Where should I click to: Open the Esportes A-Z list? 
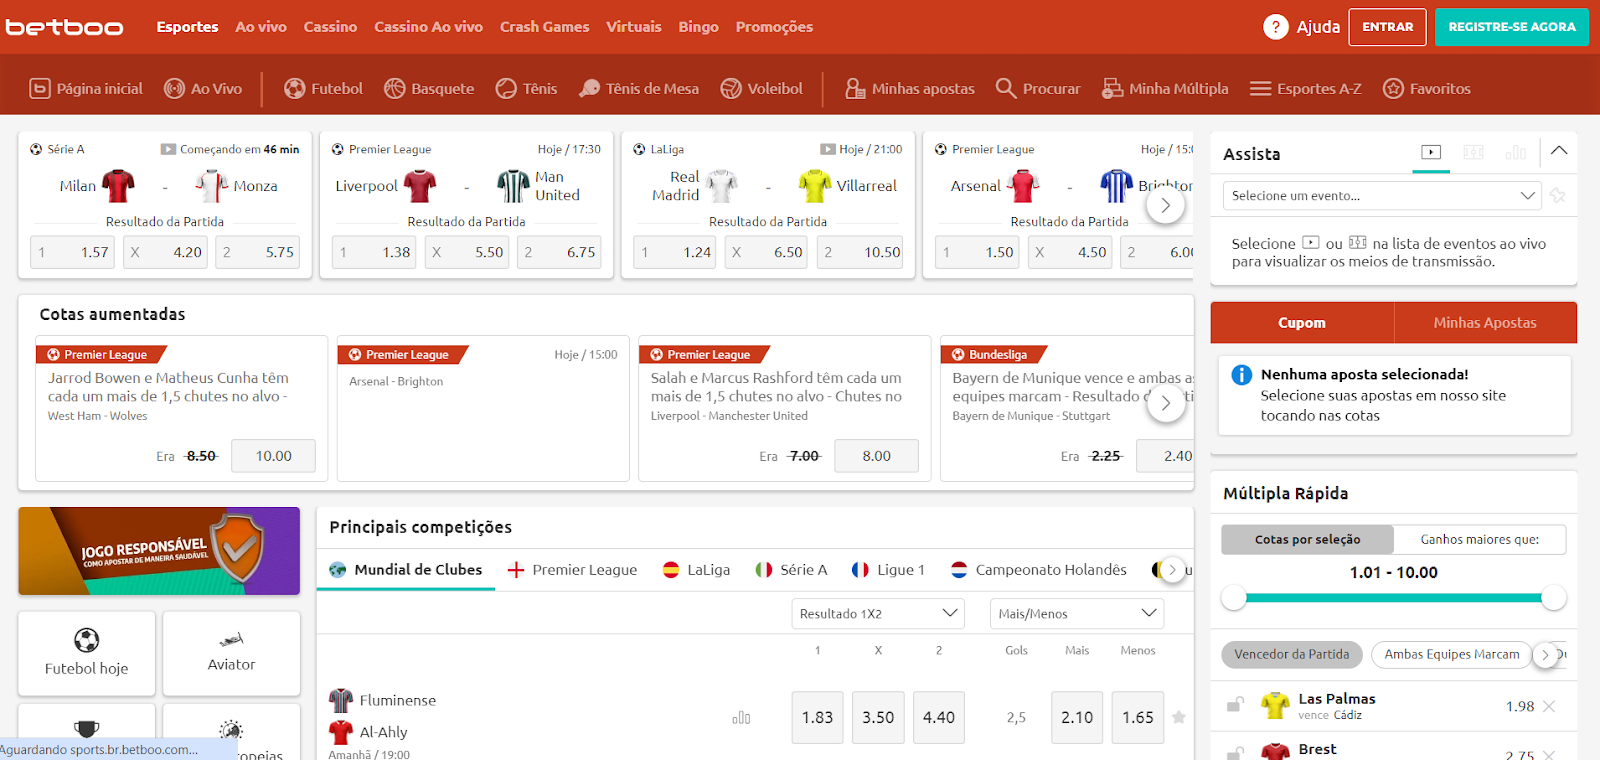pos(1305,89)
